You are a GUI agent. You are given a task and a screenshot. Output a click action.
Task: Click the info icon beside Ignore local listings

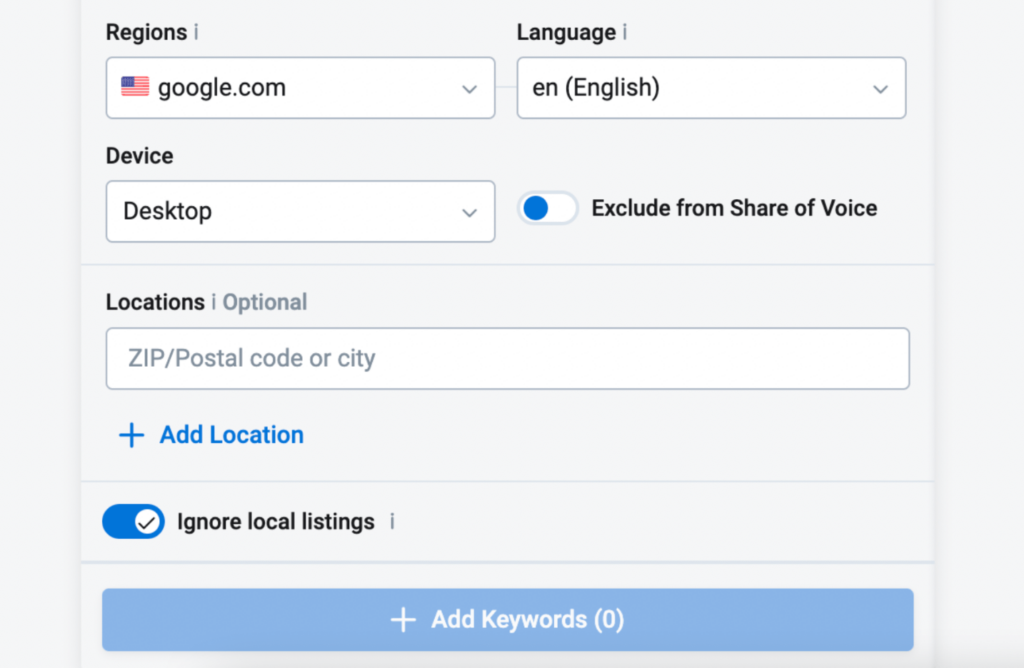tap(392, 521)
